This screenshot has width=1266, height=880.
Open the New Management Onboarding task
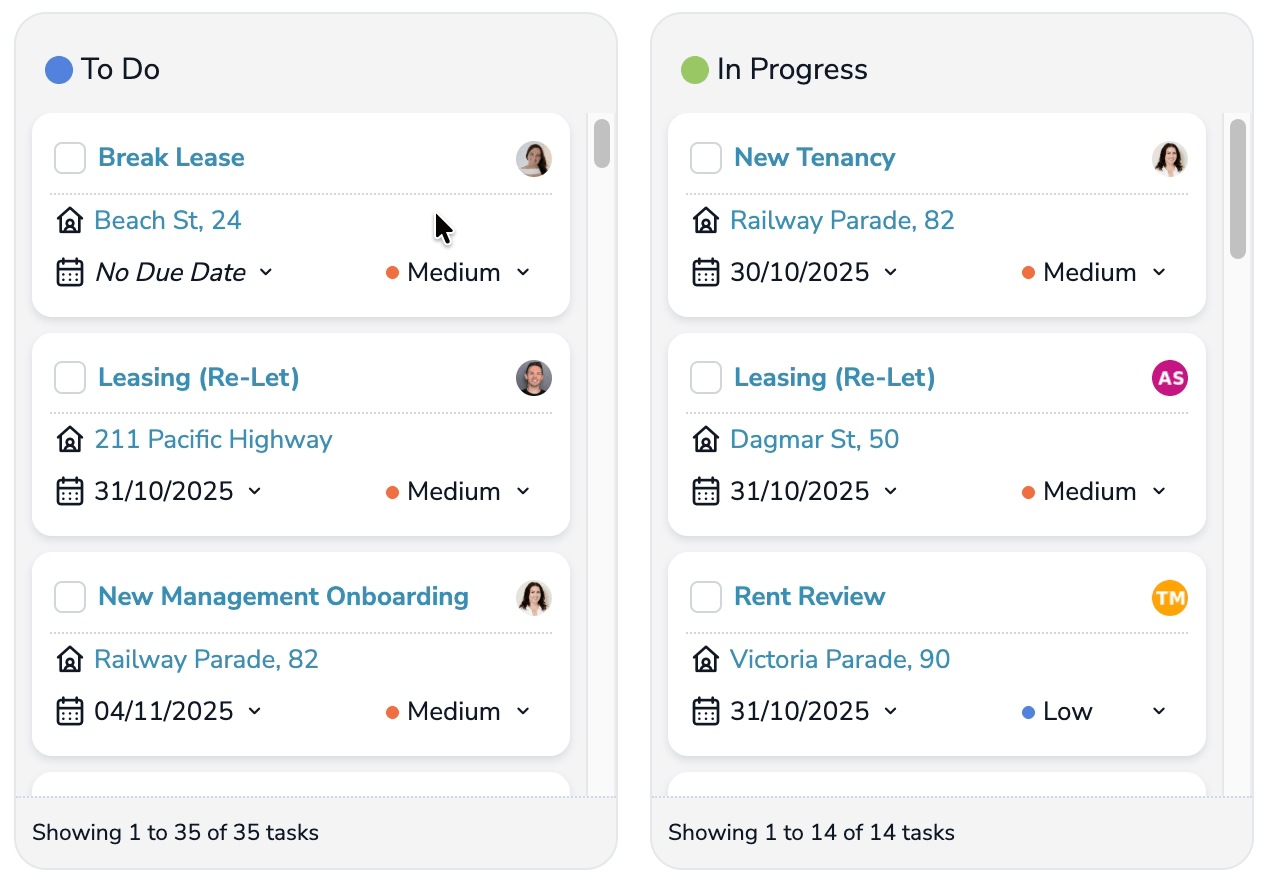coord(283,596)
